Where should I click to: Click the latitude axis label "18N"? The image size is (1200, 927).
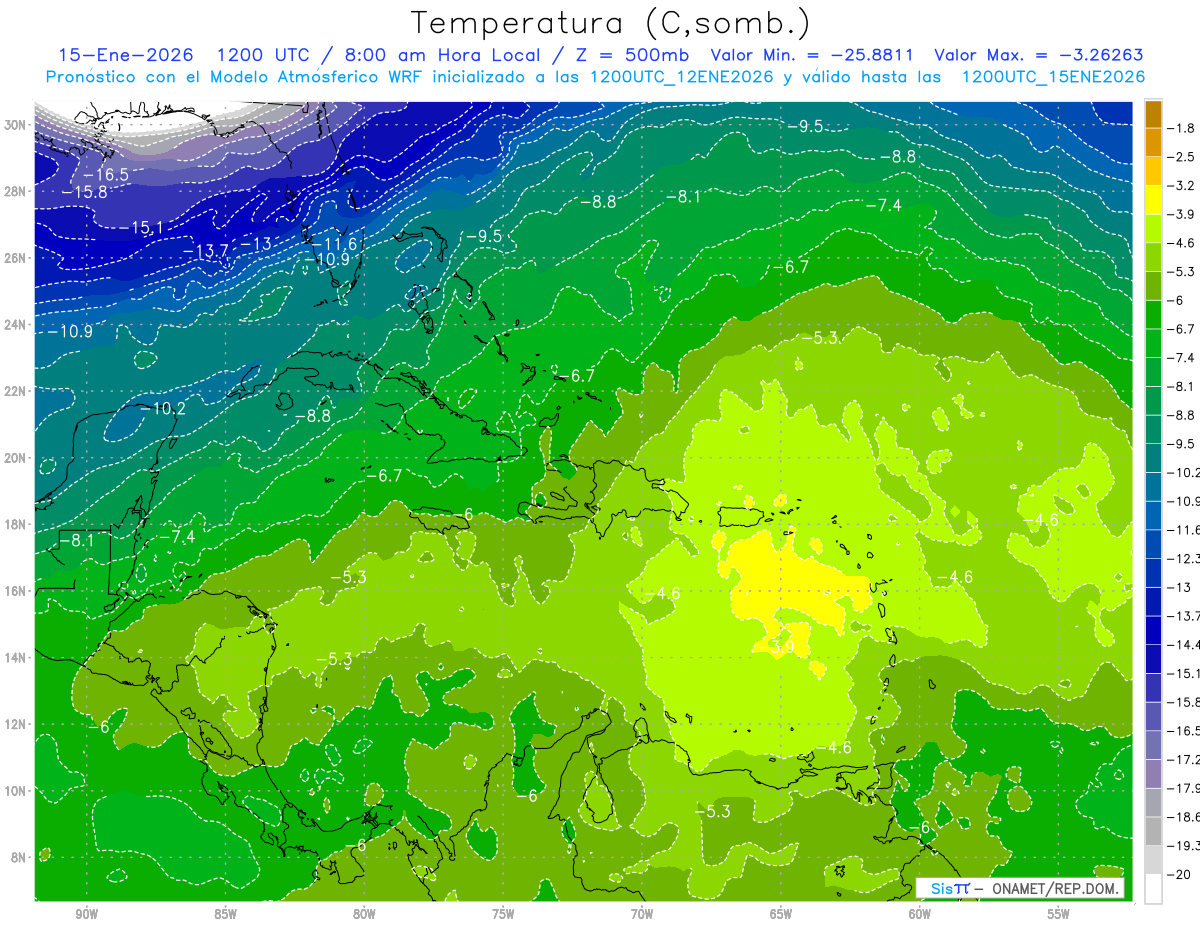click(x=16, y=524)
